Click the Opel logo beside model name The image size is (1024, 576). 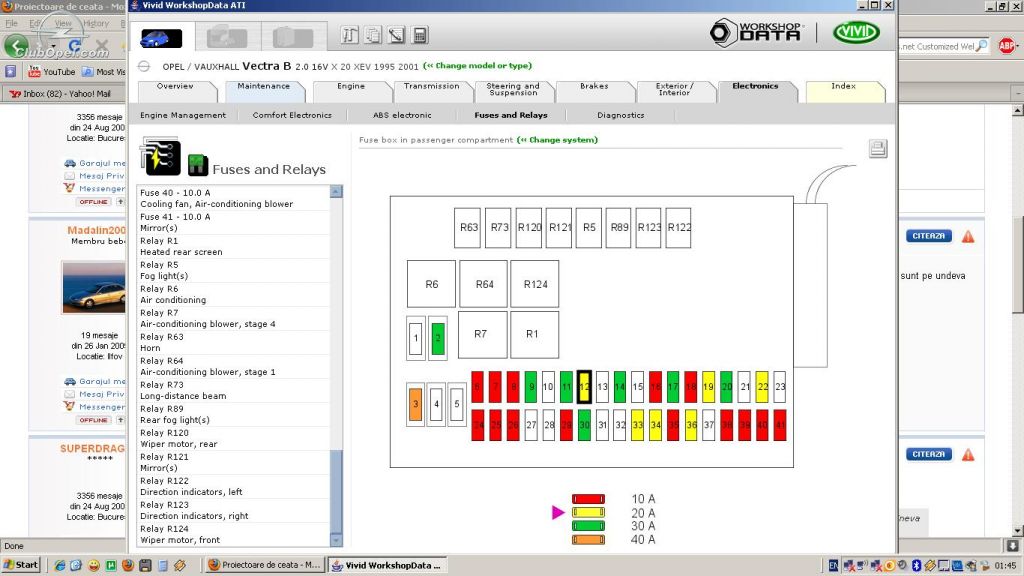coord(144,67)
